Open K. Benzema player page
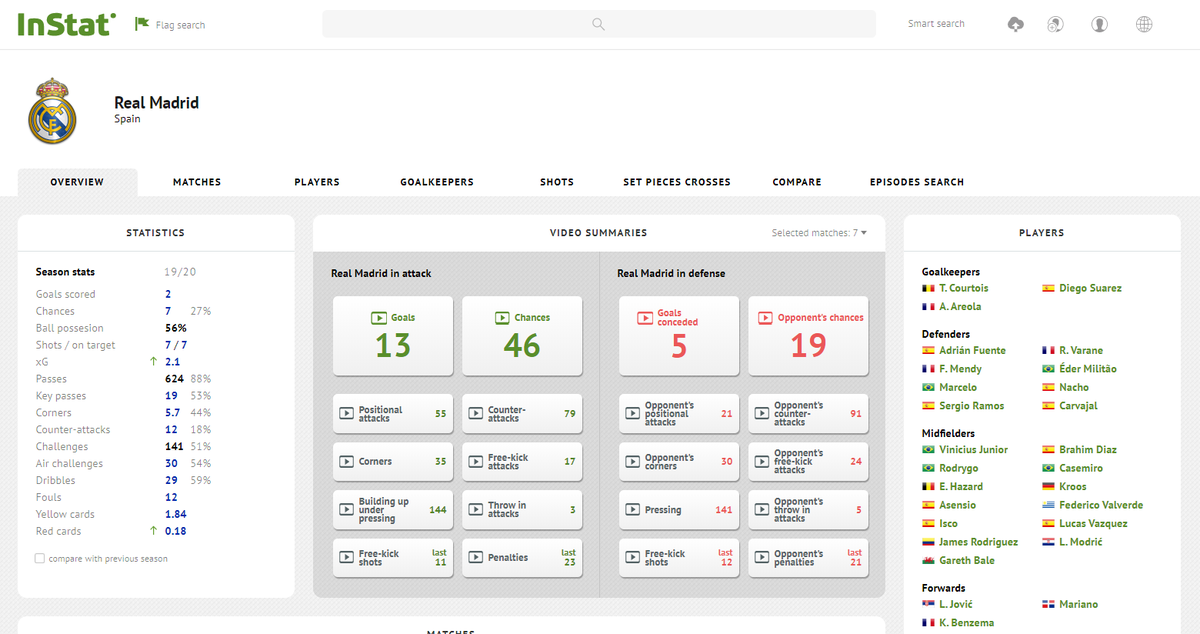Image resolution: width=1200 pixels, height=634 pixels. pyautogui.click(x=967, y=623)
